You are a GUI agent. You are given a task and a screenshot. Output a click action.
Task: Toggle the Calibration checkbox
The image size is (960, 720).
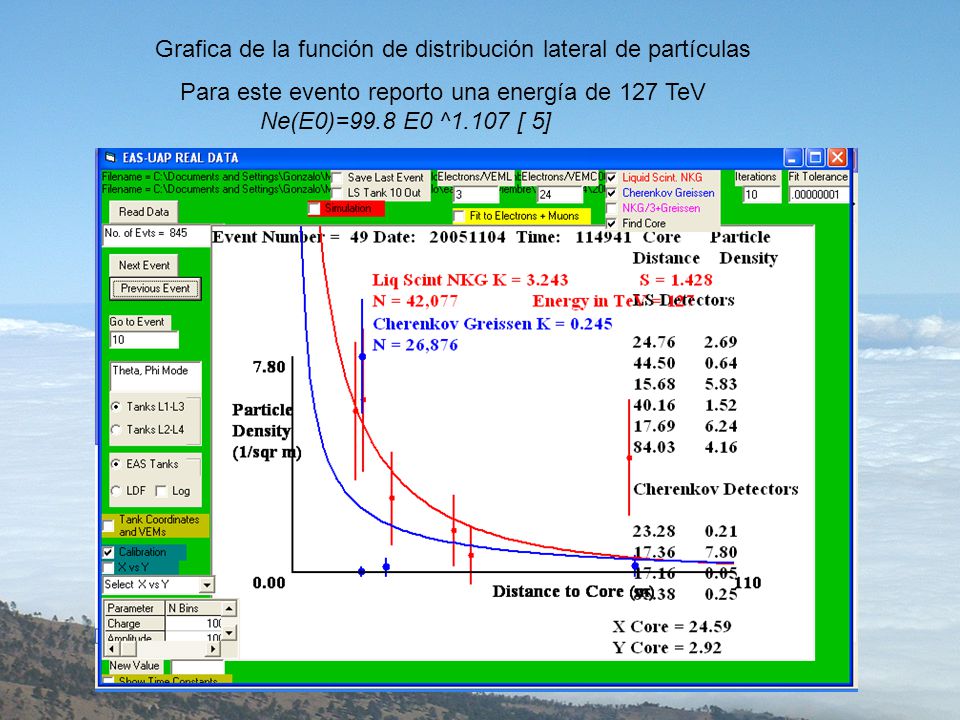tap(108, 552)
